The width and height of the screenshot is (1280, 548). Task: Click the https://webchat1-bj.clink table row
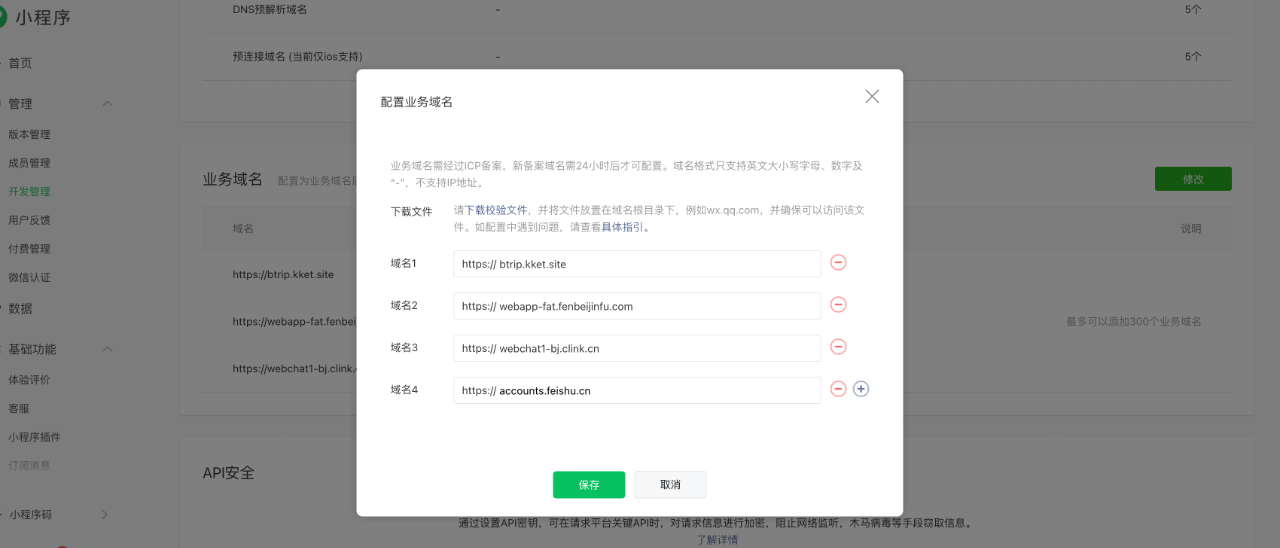[x=294, y=368]
